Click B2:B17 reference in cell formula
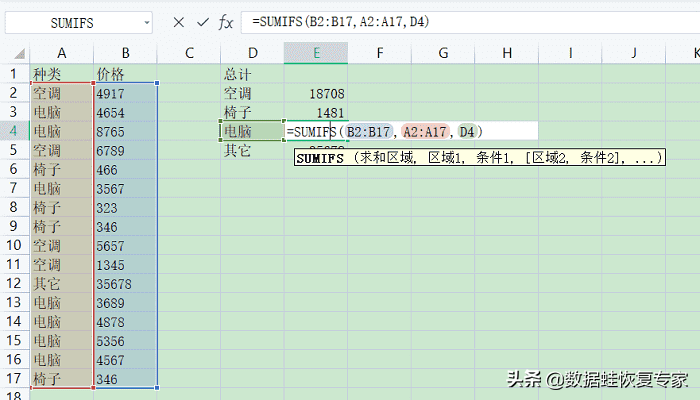 tap(368, 132)
